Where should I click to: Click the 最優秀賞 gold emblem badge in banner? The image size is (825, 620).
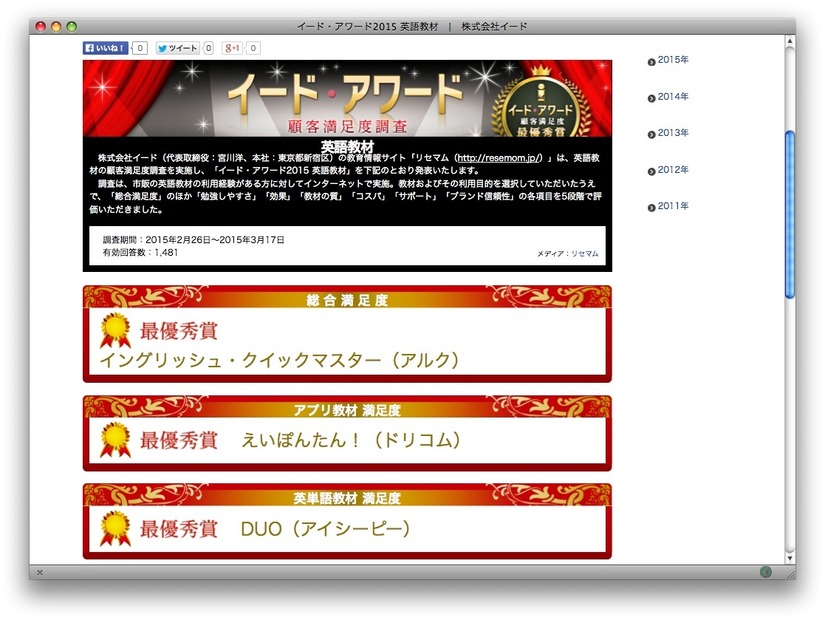point(541,103)
